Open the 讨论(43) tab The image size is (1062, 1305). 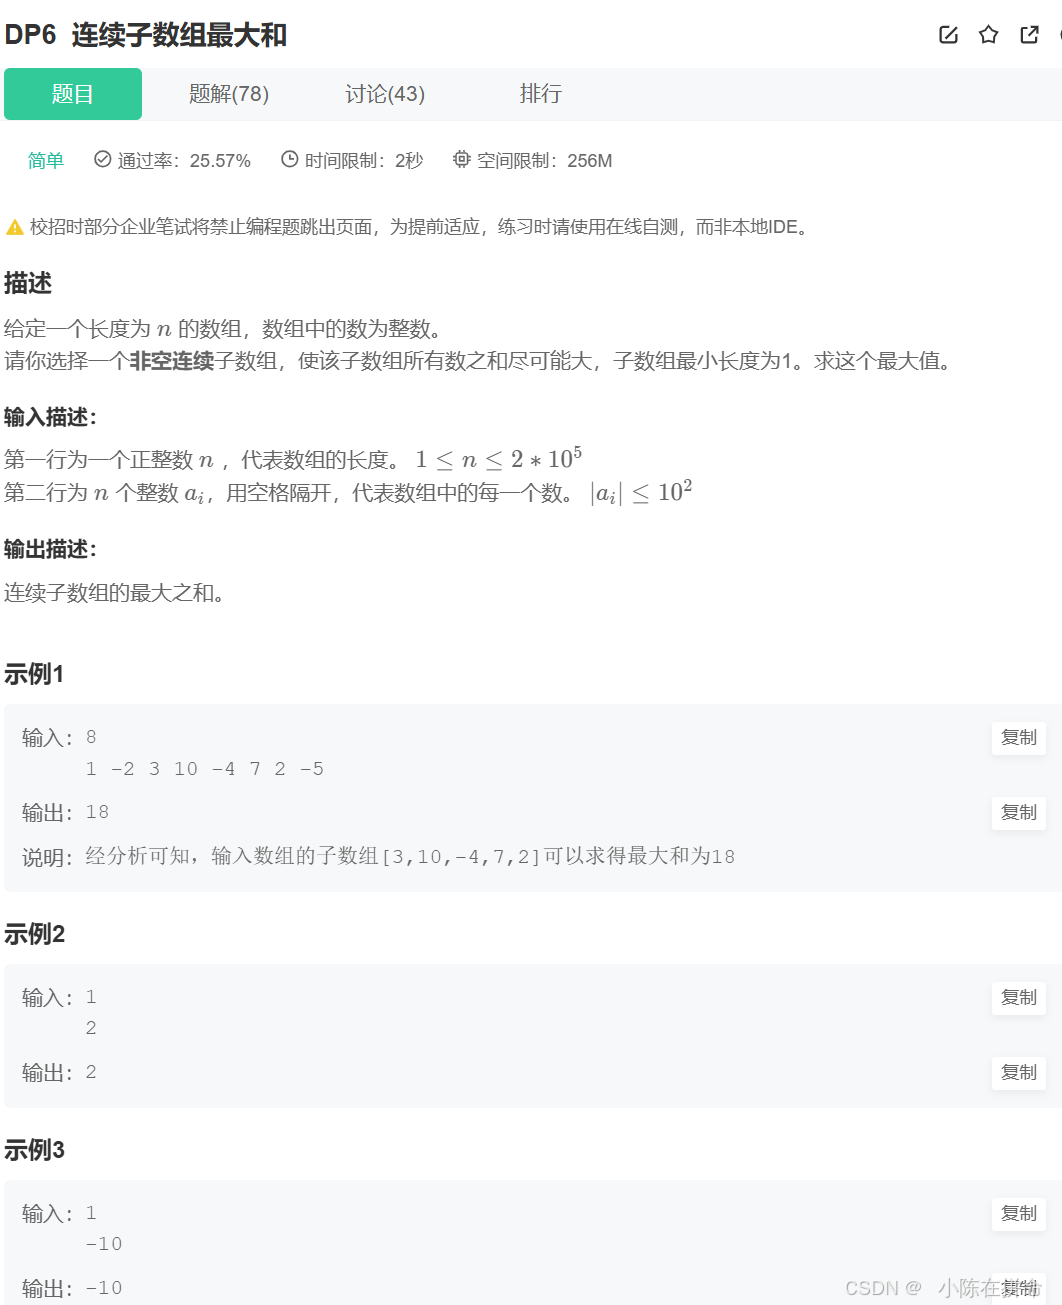[385, 94]
